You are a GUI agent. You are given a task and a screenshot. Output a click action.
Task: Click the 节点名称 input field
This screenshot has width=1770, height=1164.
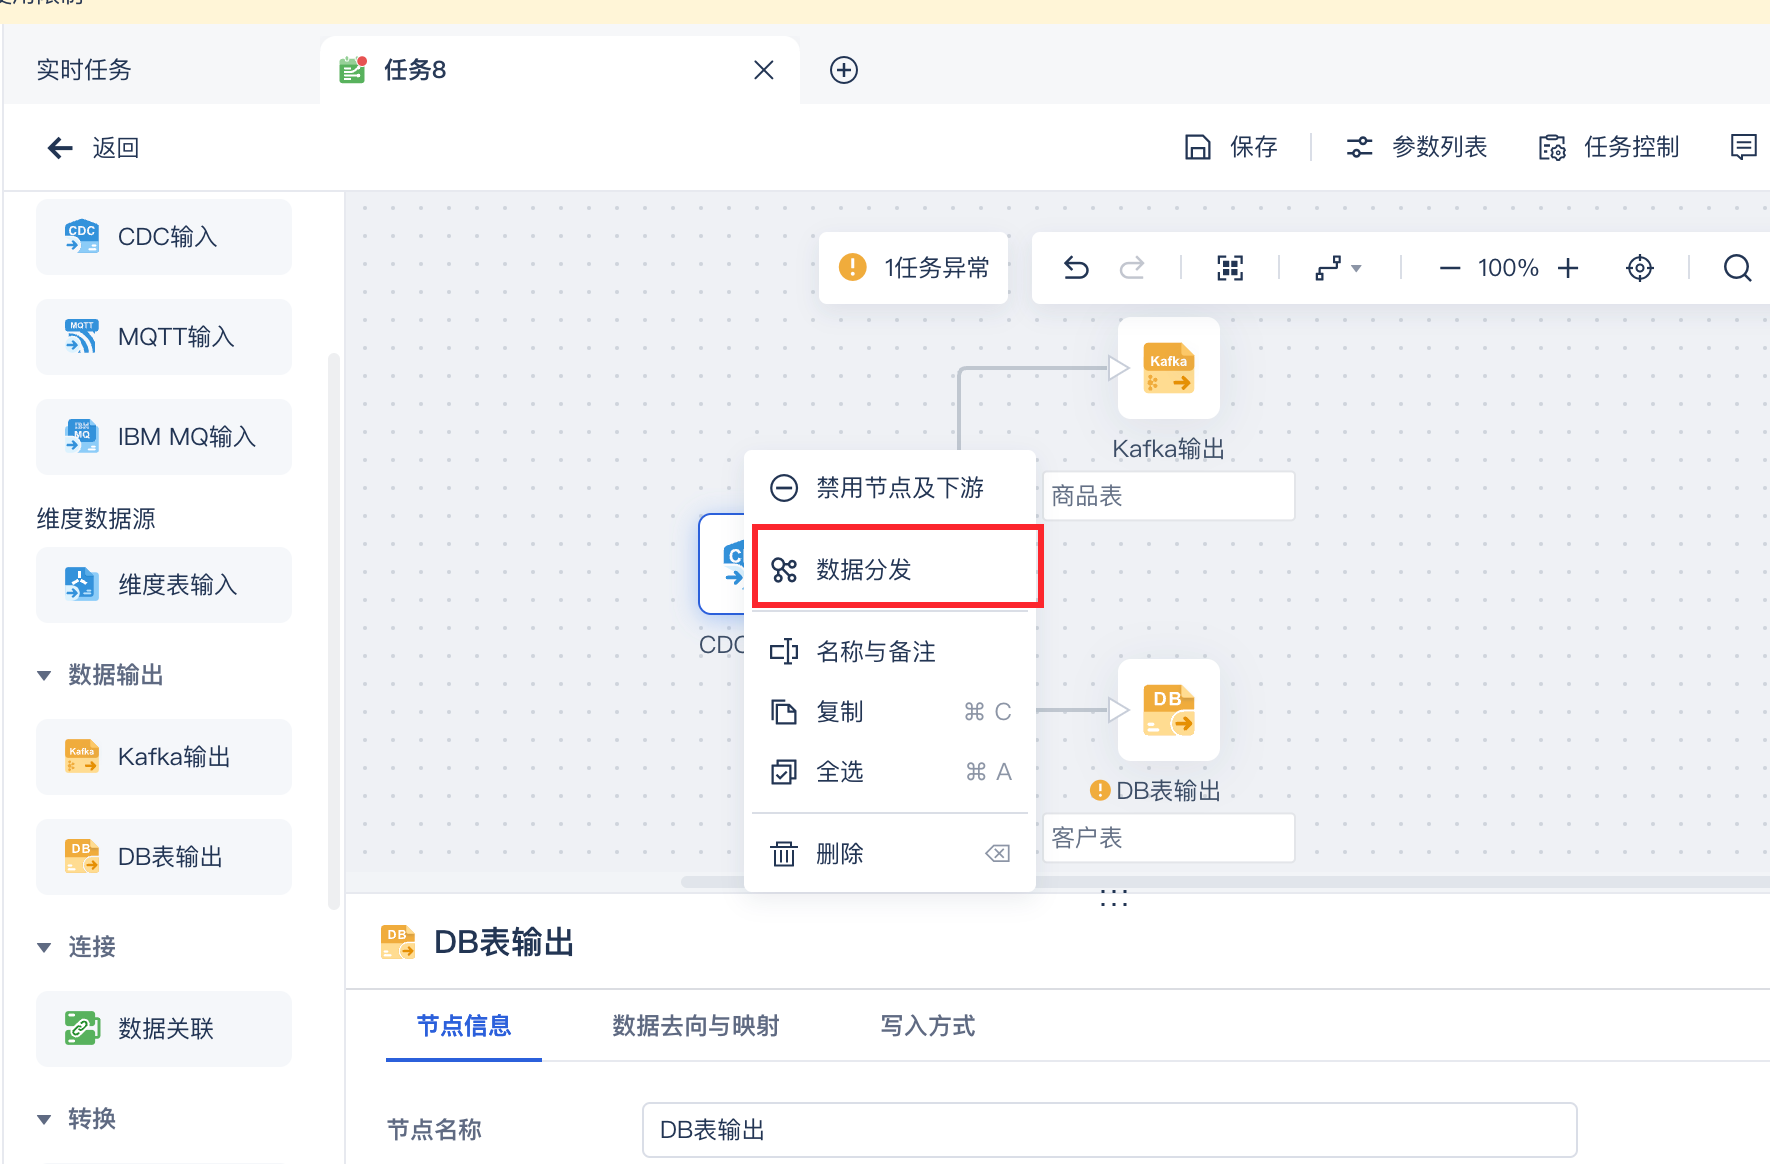coord(1108,1130)
